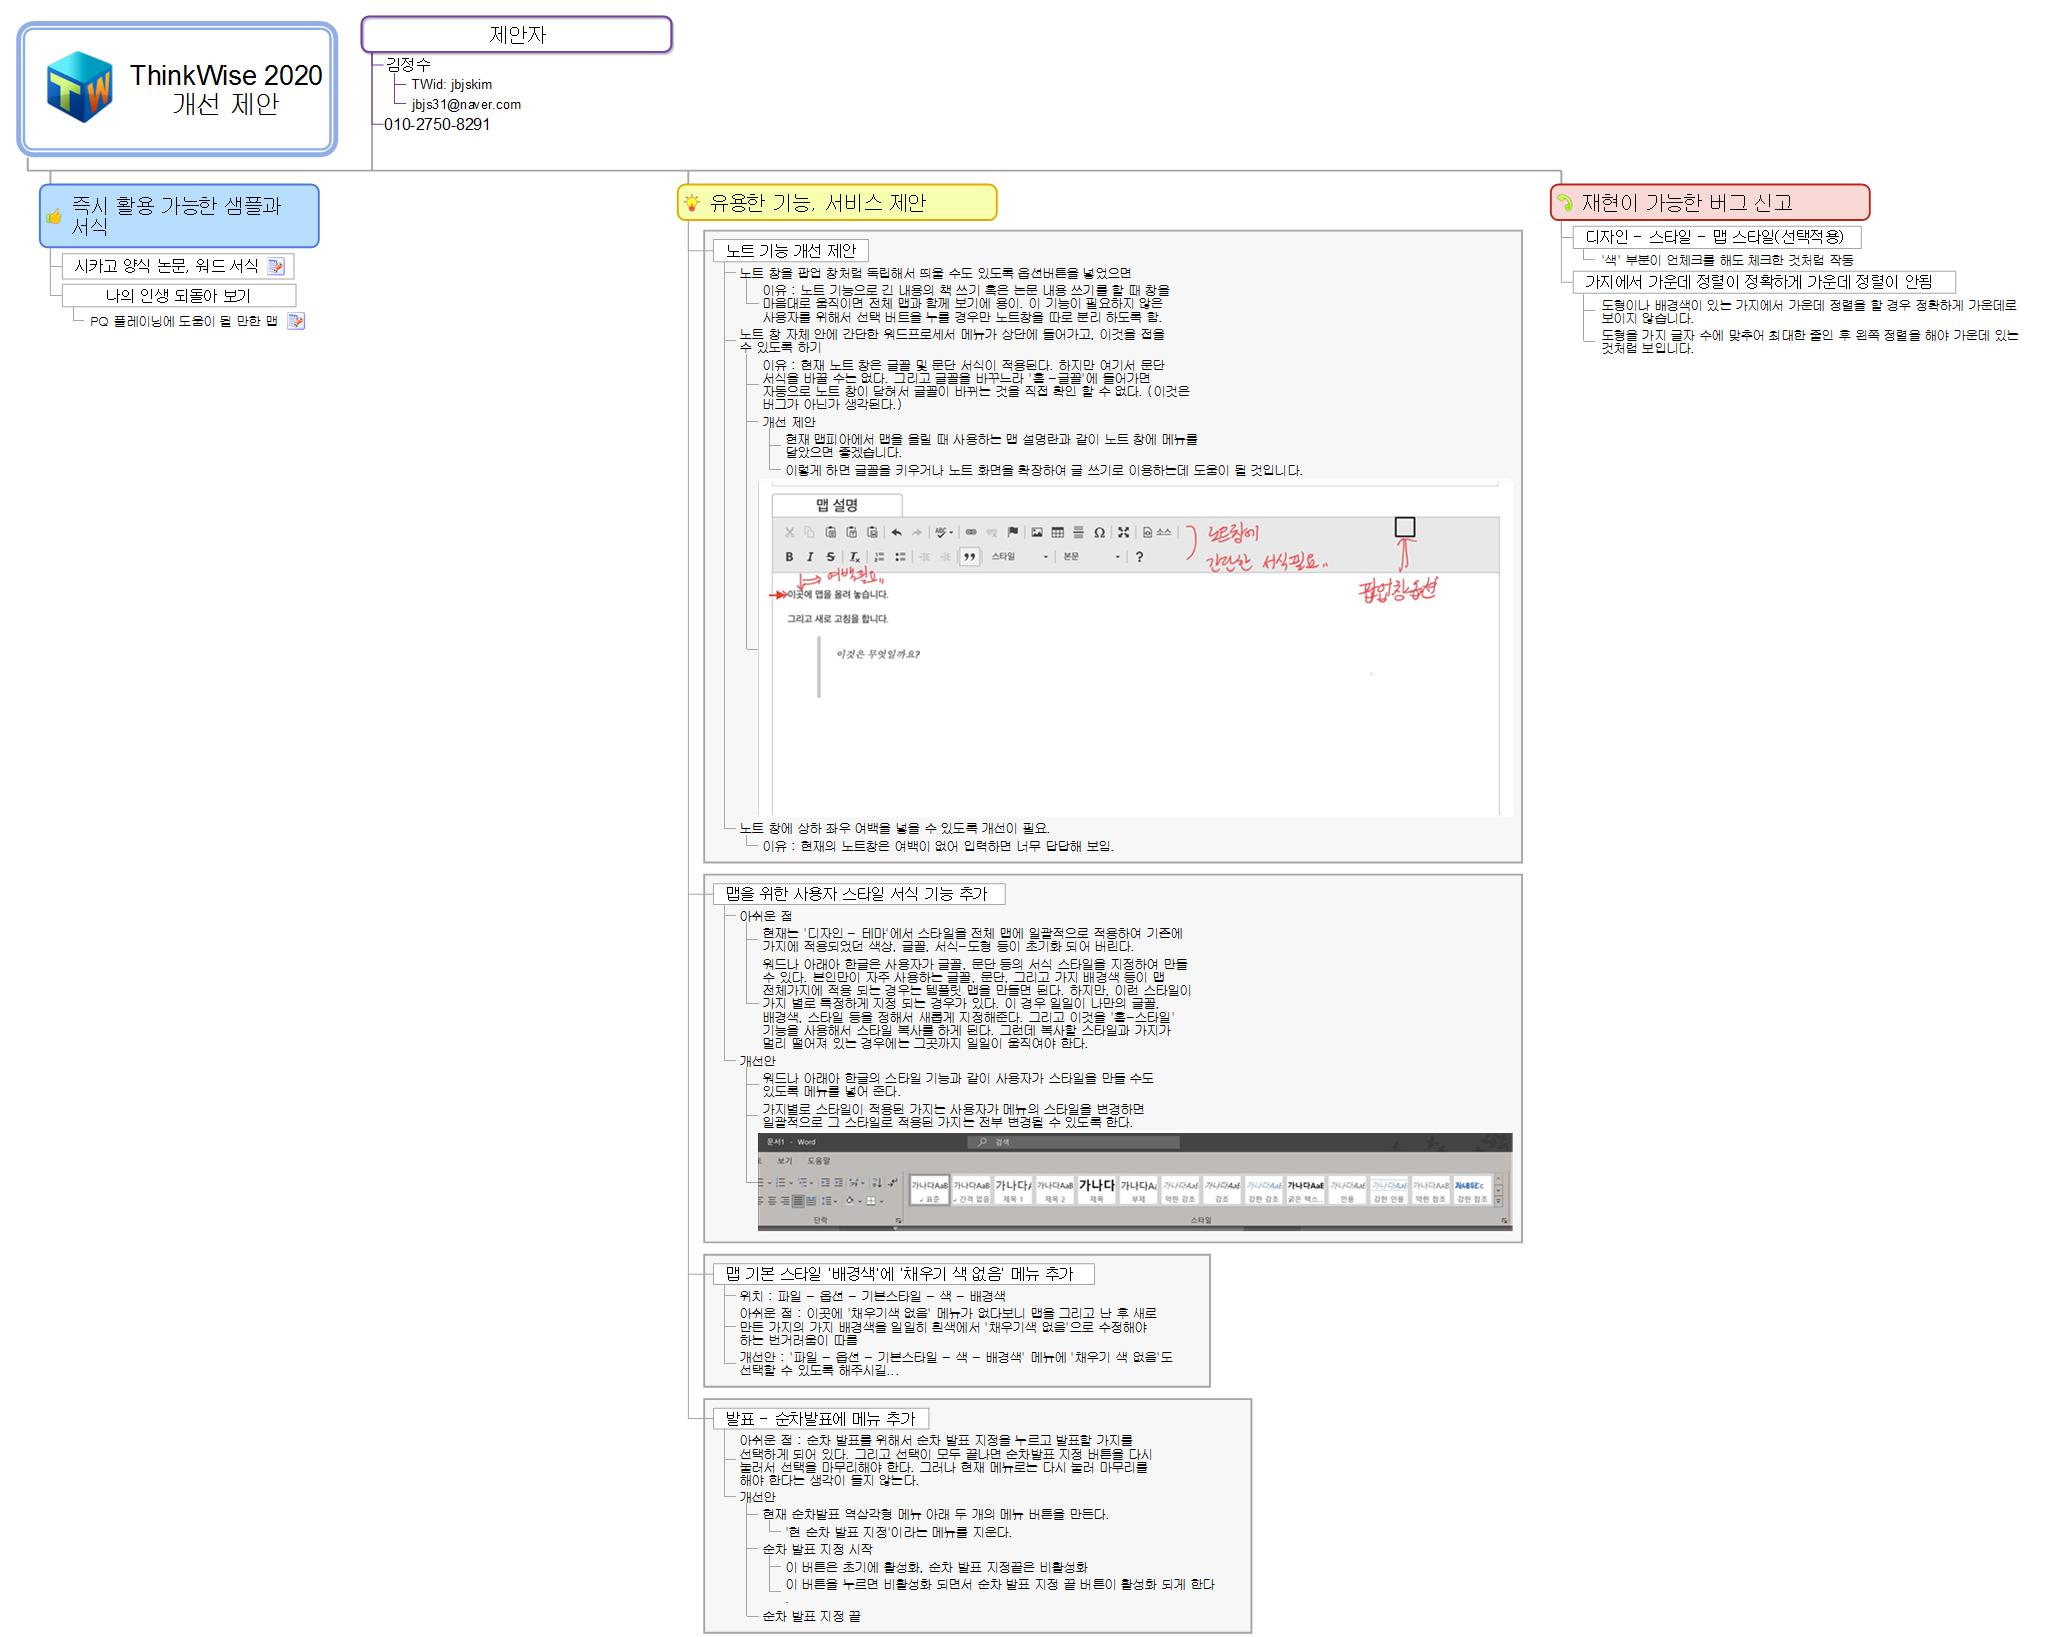Open the 본문 format dropdown
Viewport: 2071px width, 1637px height.
click(x=1091, y=557)
